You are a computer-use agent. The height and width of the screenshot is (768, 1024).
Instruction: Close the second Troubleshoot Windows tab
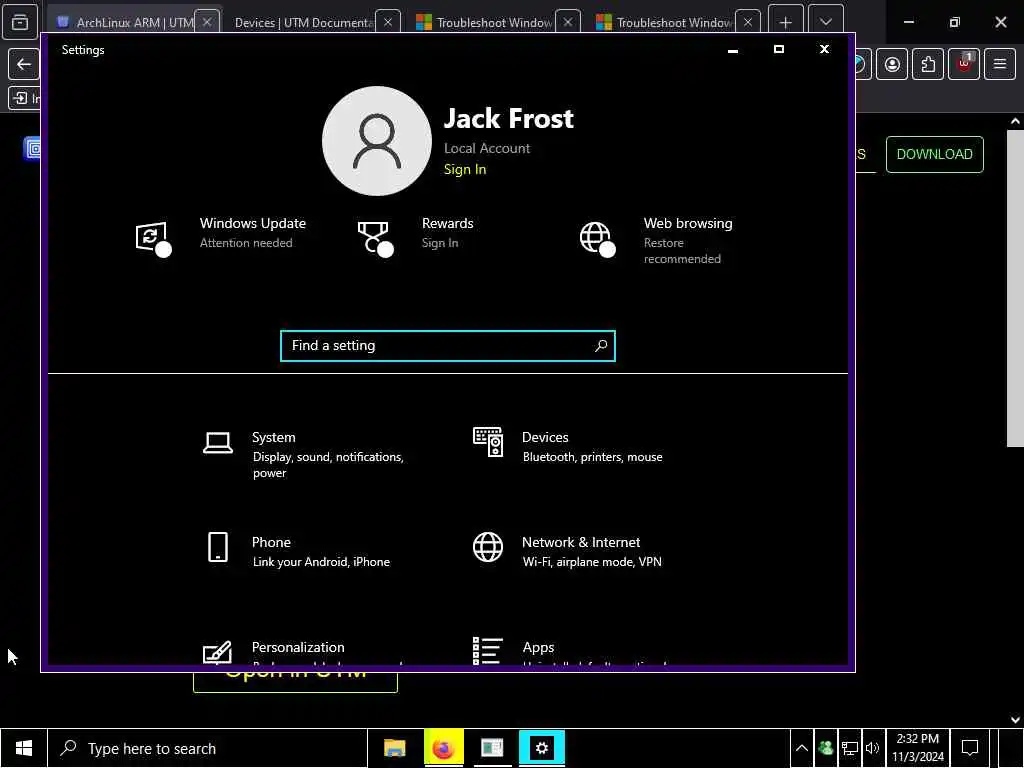point(748,22)
